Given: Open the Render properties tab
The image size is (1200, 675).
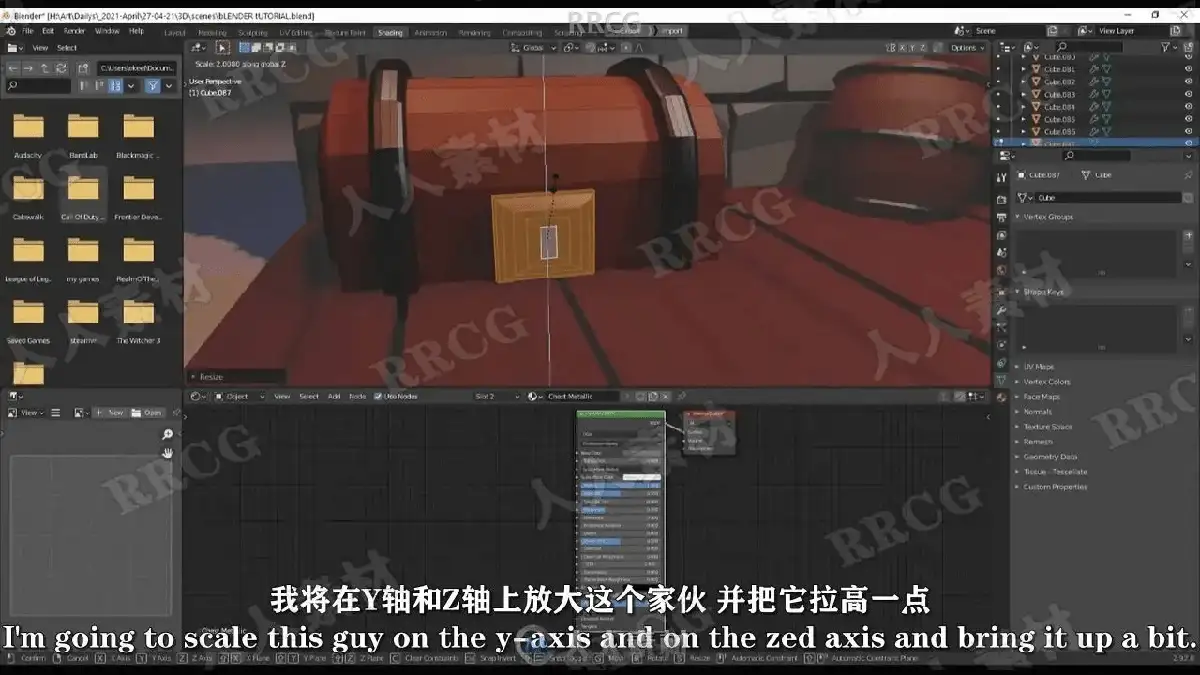Looking at the screenshot, I should point(1002,201).
